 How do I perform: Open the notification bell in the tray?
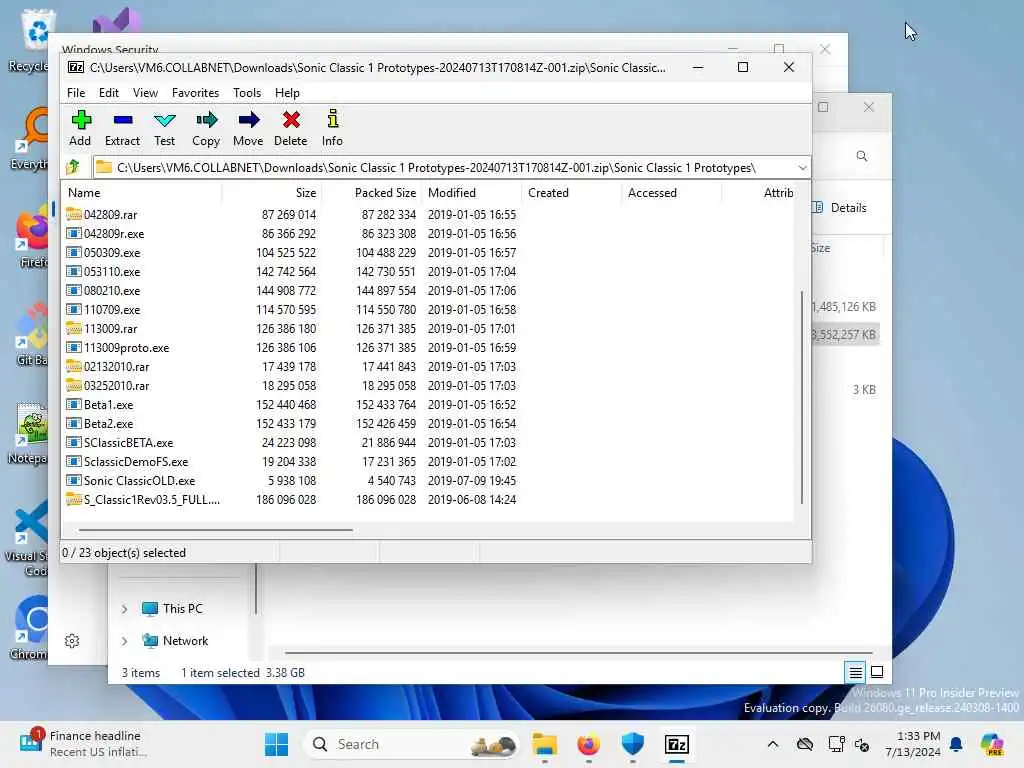[x=956, y=744]
